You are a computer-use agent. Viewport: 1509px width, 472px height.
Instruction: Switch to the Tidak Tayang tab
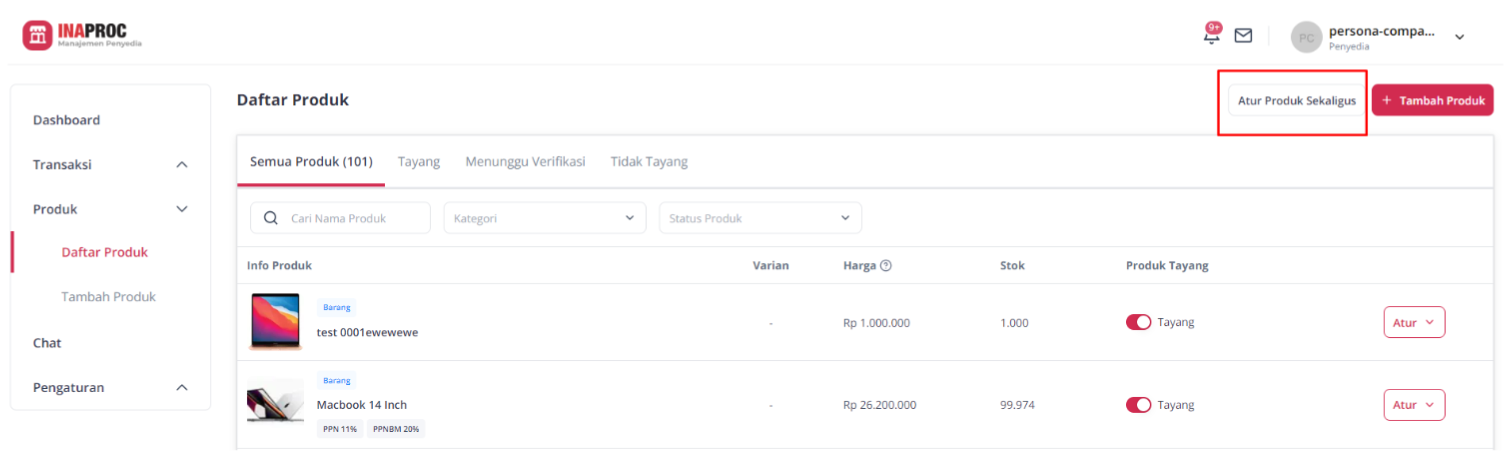click(649, 161)
